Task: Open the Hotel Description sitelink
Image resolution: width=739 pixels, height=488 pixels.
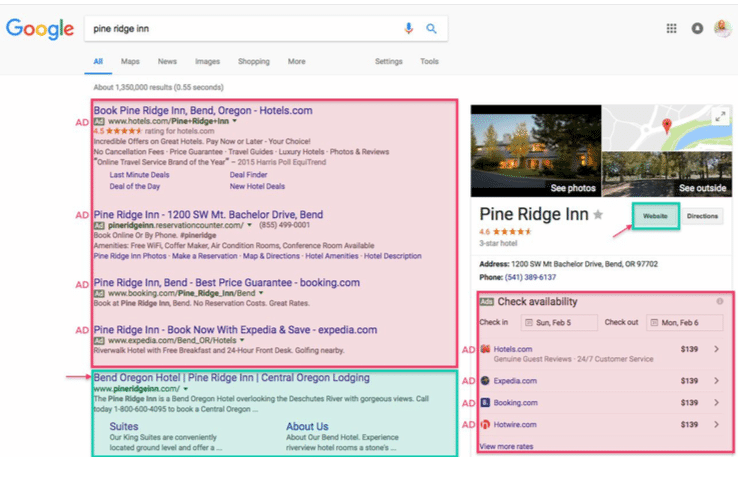Action: point(393,256)
